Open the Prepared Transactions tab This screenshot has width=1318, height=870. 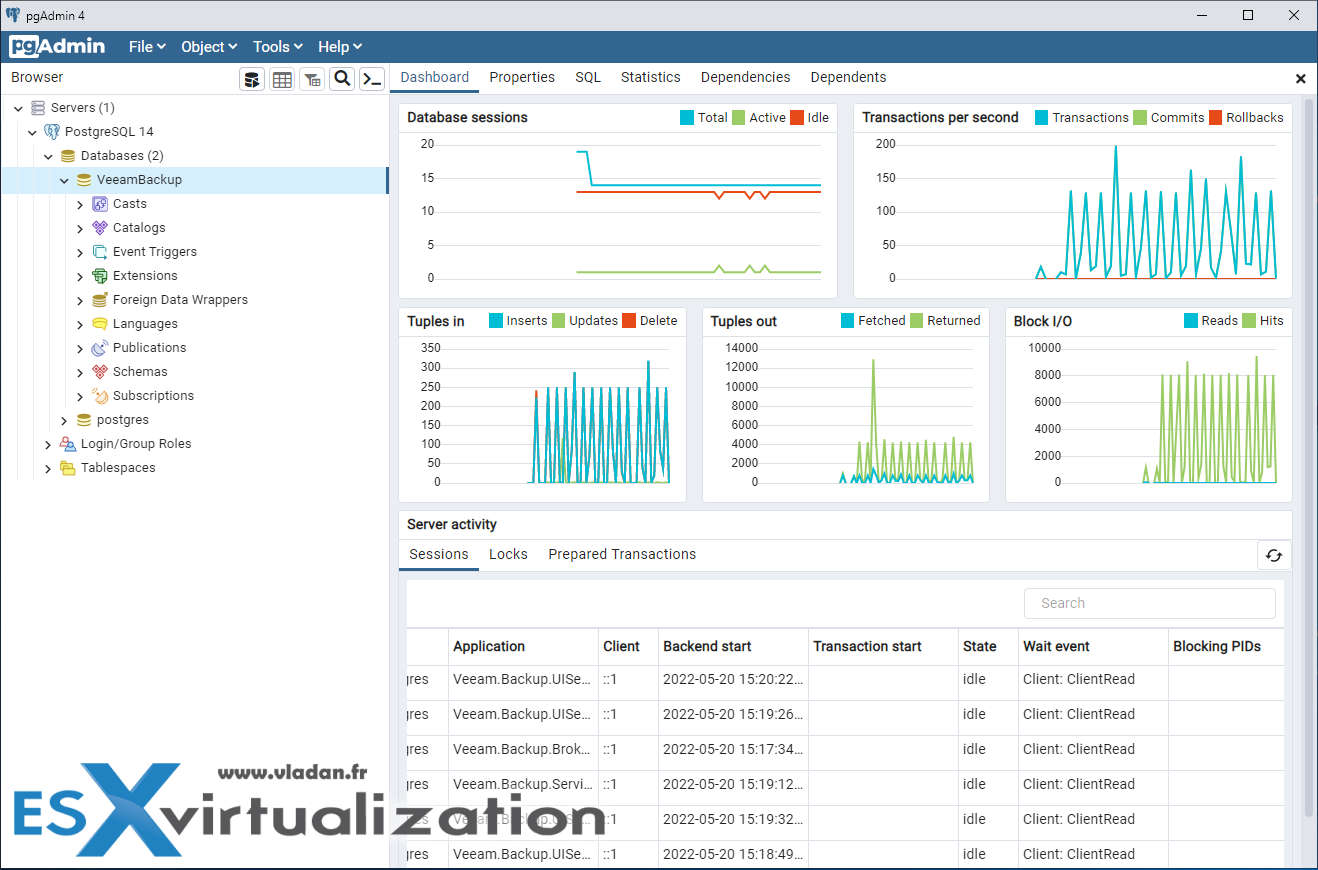(x=621, y=554)
